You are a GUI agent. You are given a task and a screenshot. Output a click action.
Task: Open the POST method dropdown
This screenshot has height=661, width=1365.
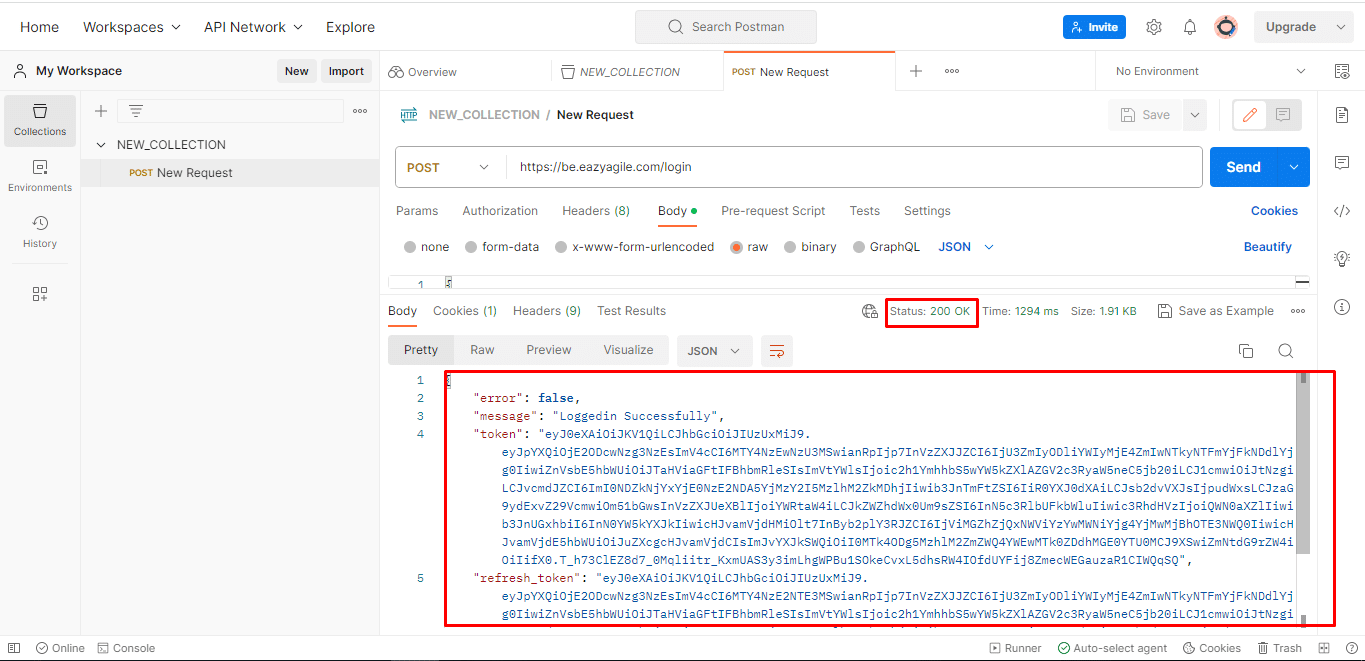coord(450,167)
